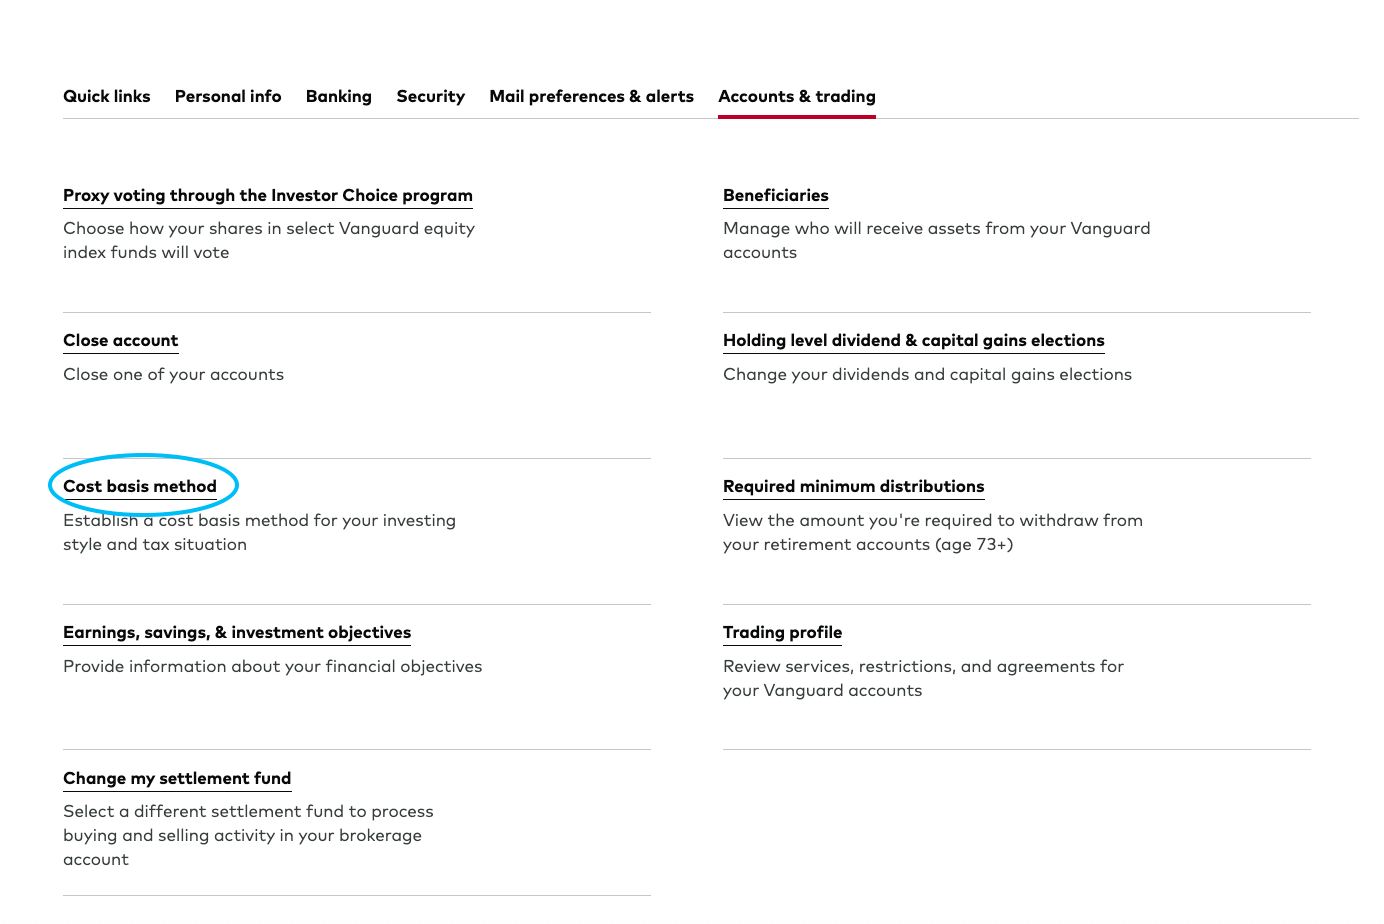Screen dimensions: 1384x924
Task: Open the Cost basis method link
Action: (x=140, y=486)
